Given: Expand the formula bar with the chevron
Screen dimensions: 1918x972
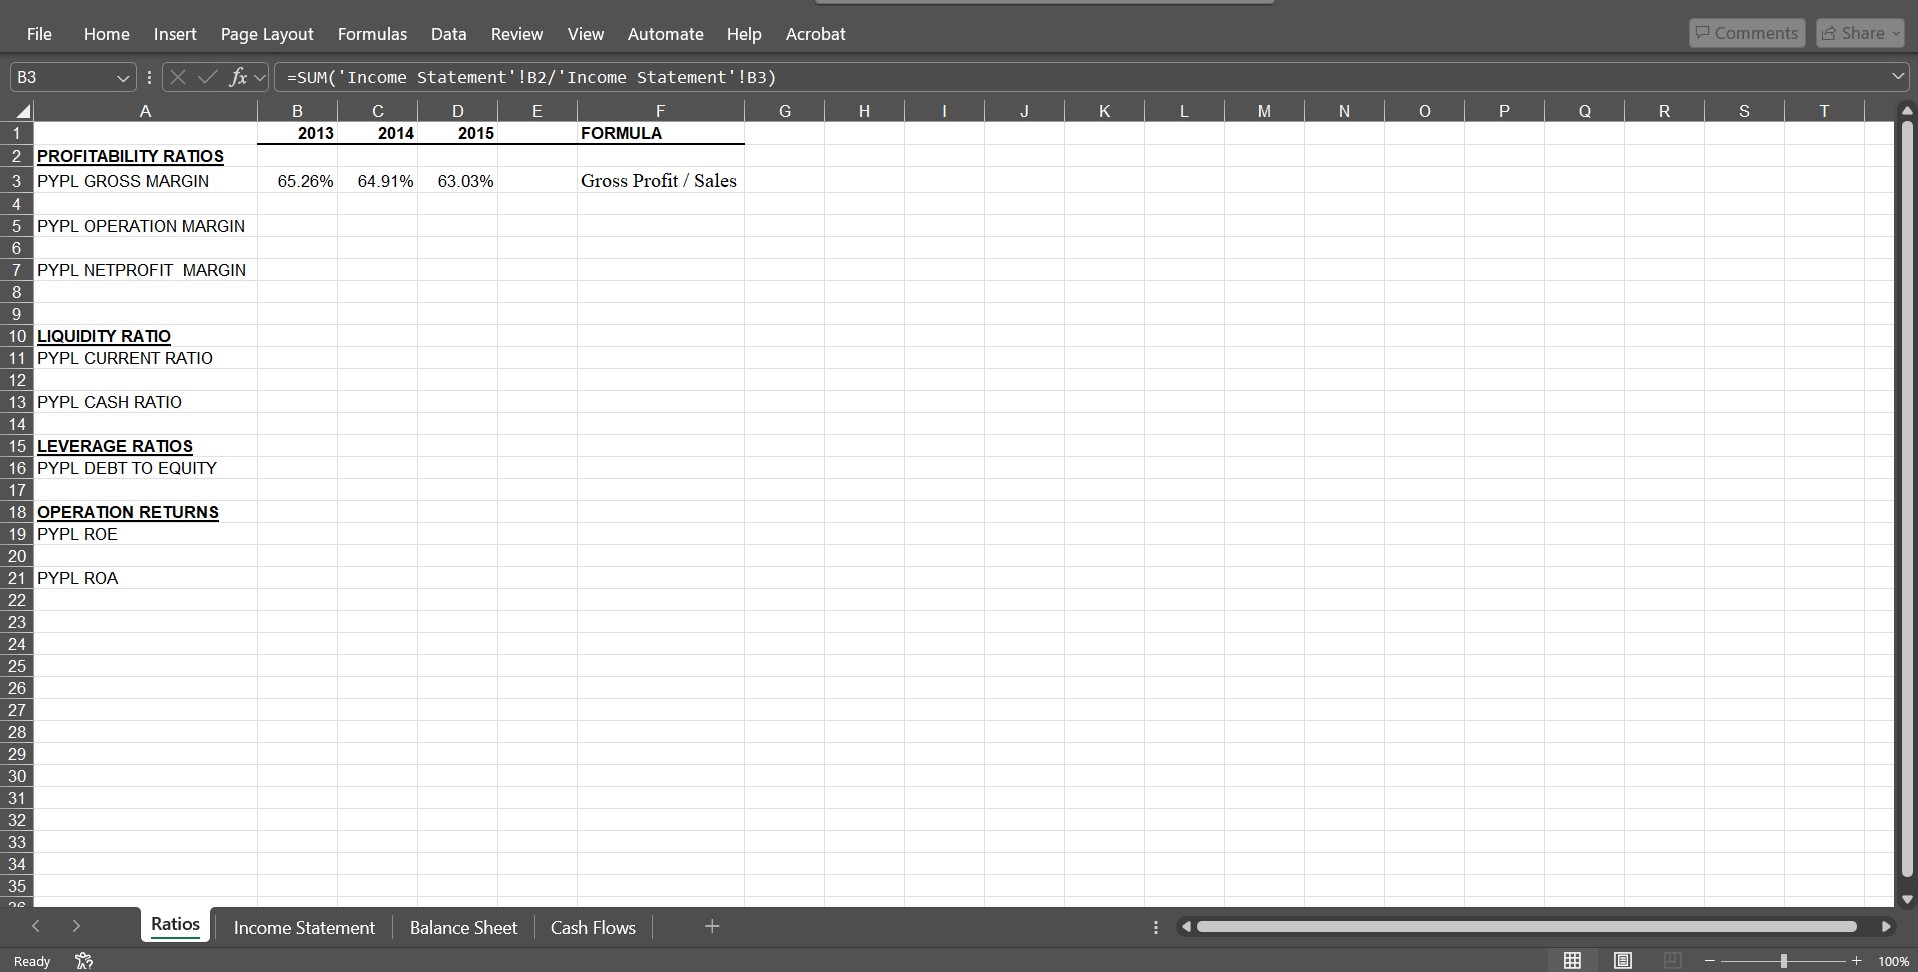Looking at the screenshot, I should point(1896,76).
